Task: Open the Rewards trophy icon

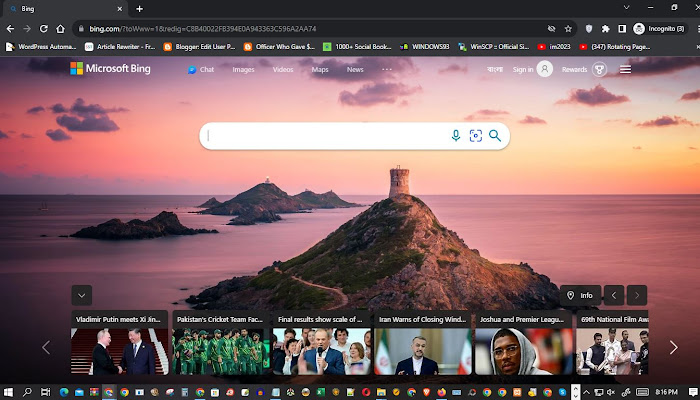Action: tap(599, 69)
